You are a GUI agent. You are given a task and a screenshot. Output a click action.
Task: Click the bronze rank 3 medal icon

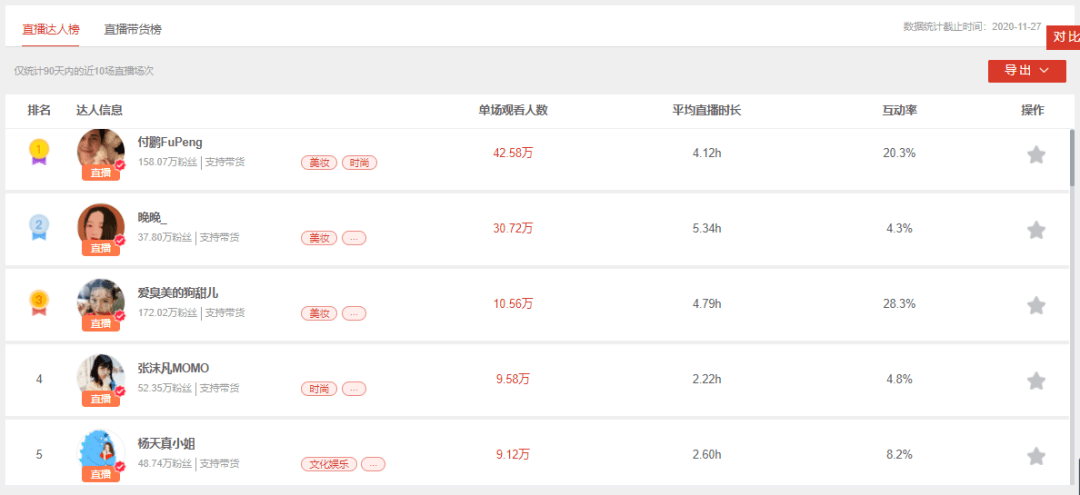pos(39,302)
